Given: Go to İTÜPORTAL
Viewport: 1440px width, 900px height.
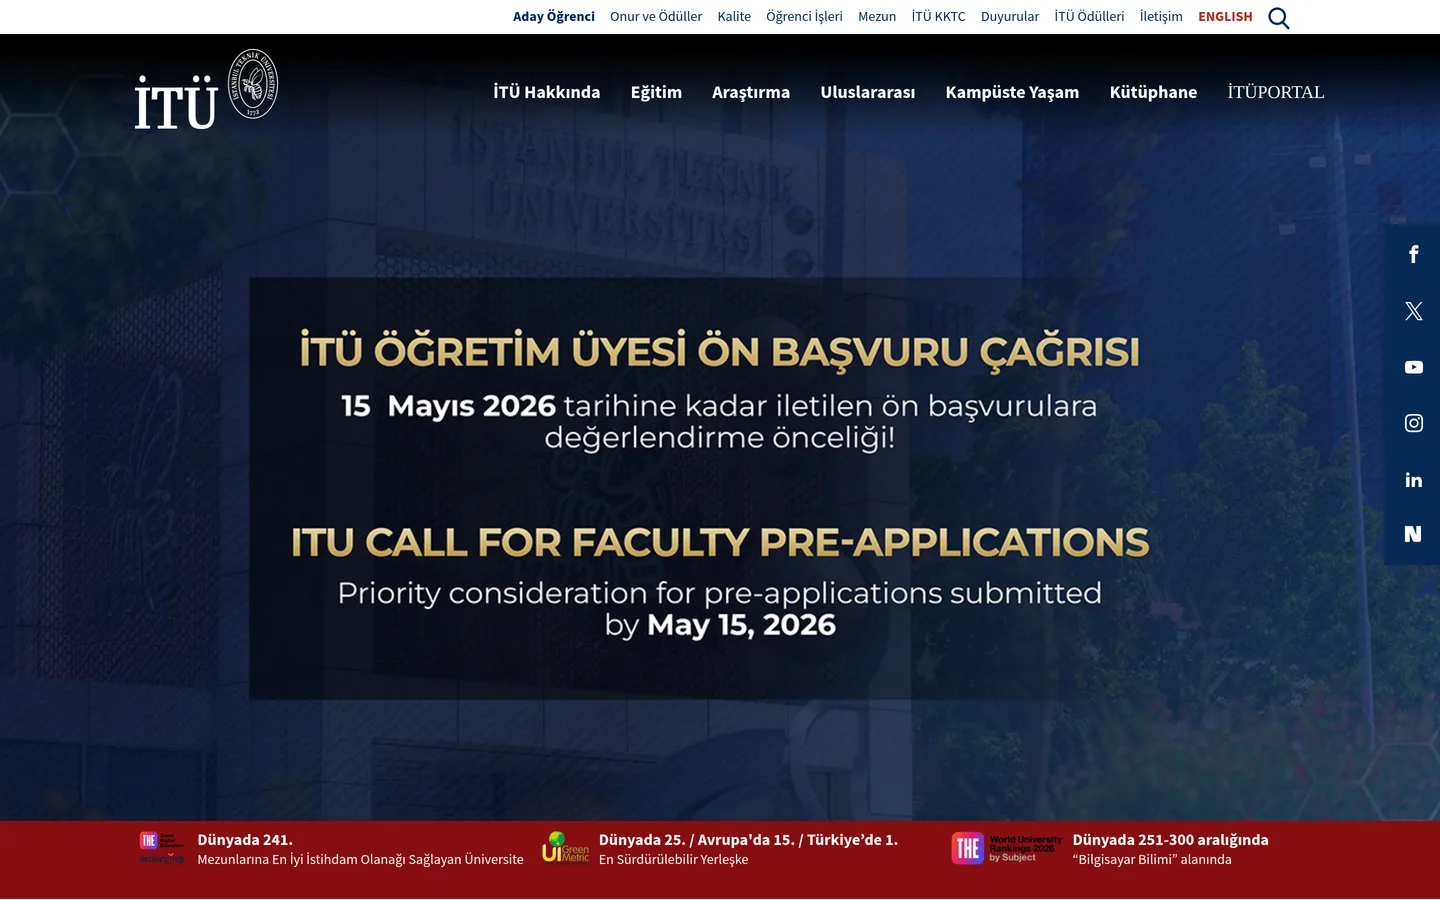Looking at the screenshot, I should click(x=1276, y=92).
